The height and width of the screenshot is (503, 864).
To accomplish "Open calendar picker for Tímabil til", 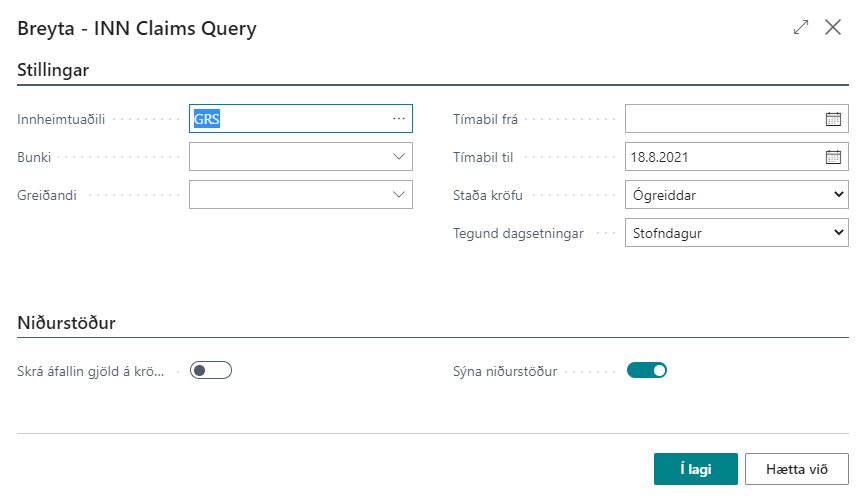I will [833, 157].
